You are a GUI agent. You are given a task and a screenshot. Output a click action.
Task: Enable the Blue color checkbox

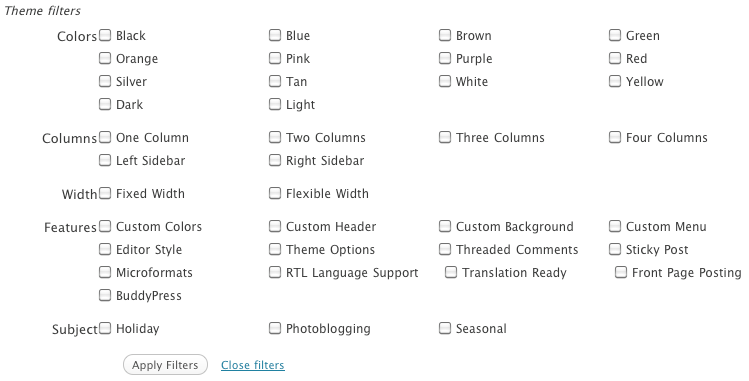tap(275, 35)
